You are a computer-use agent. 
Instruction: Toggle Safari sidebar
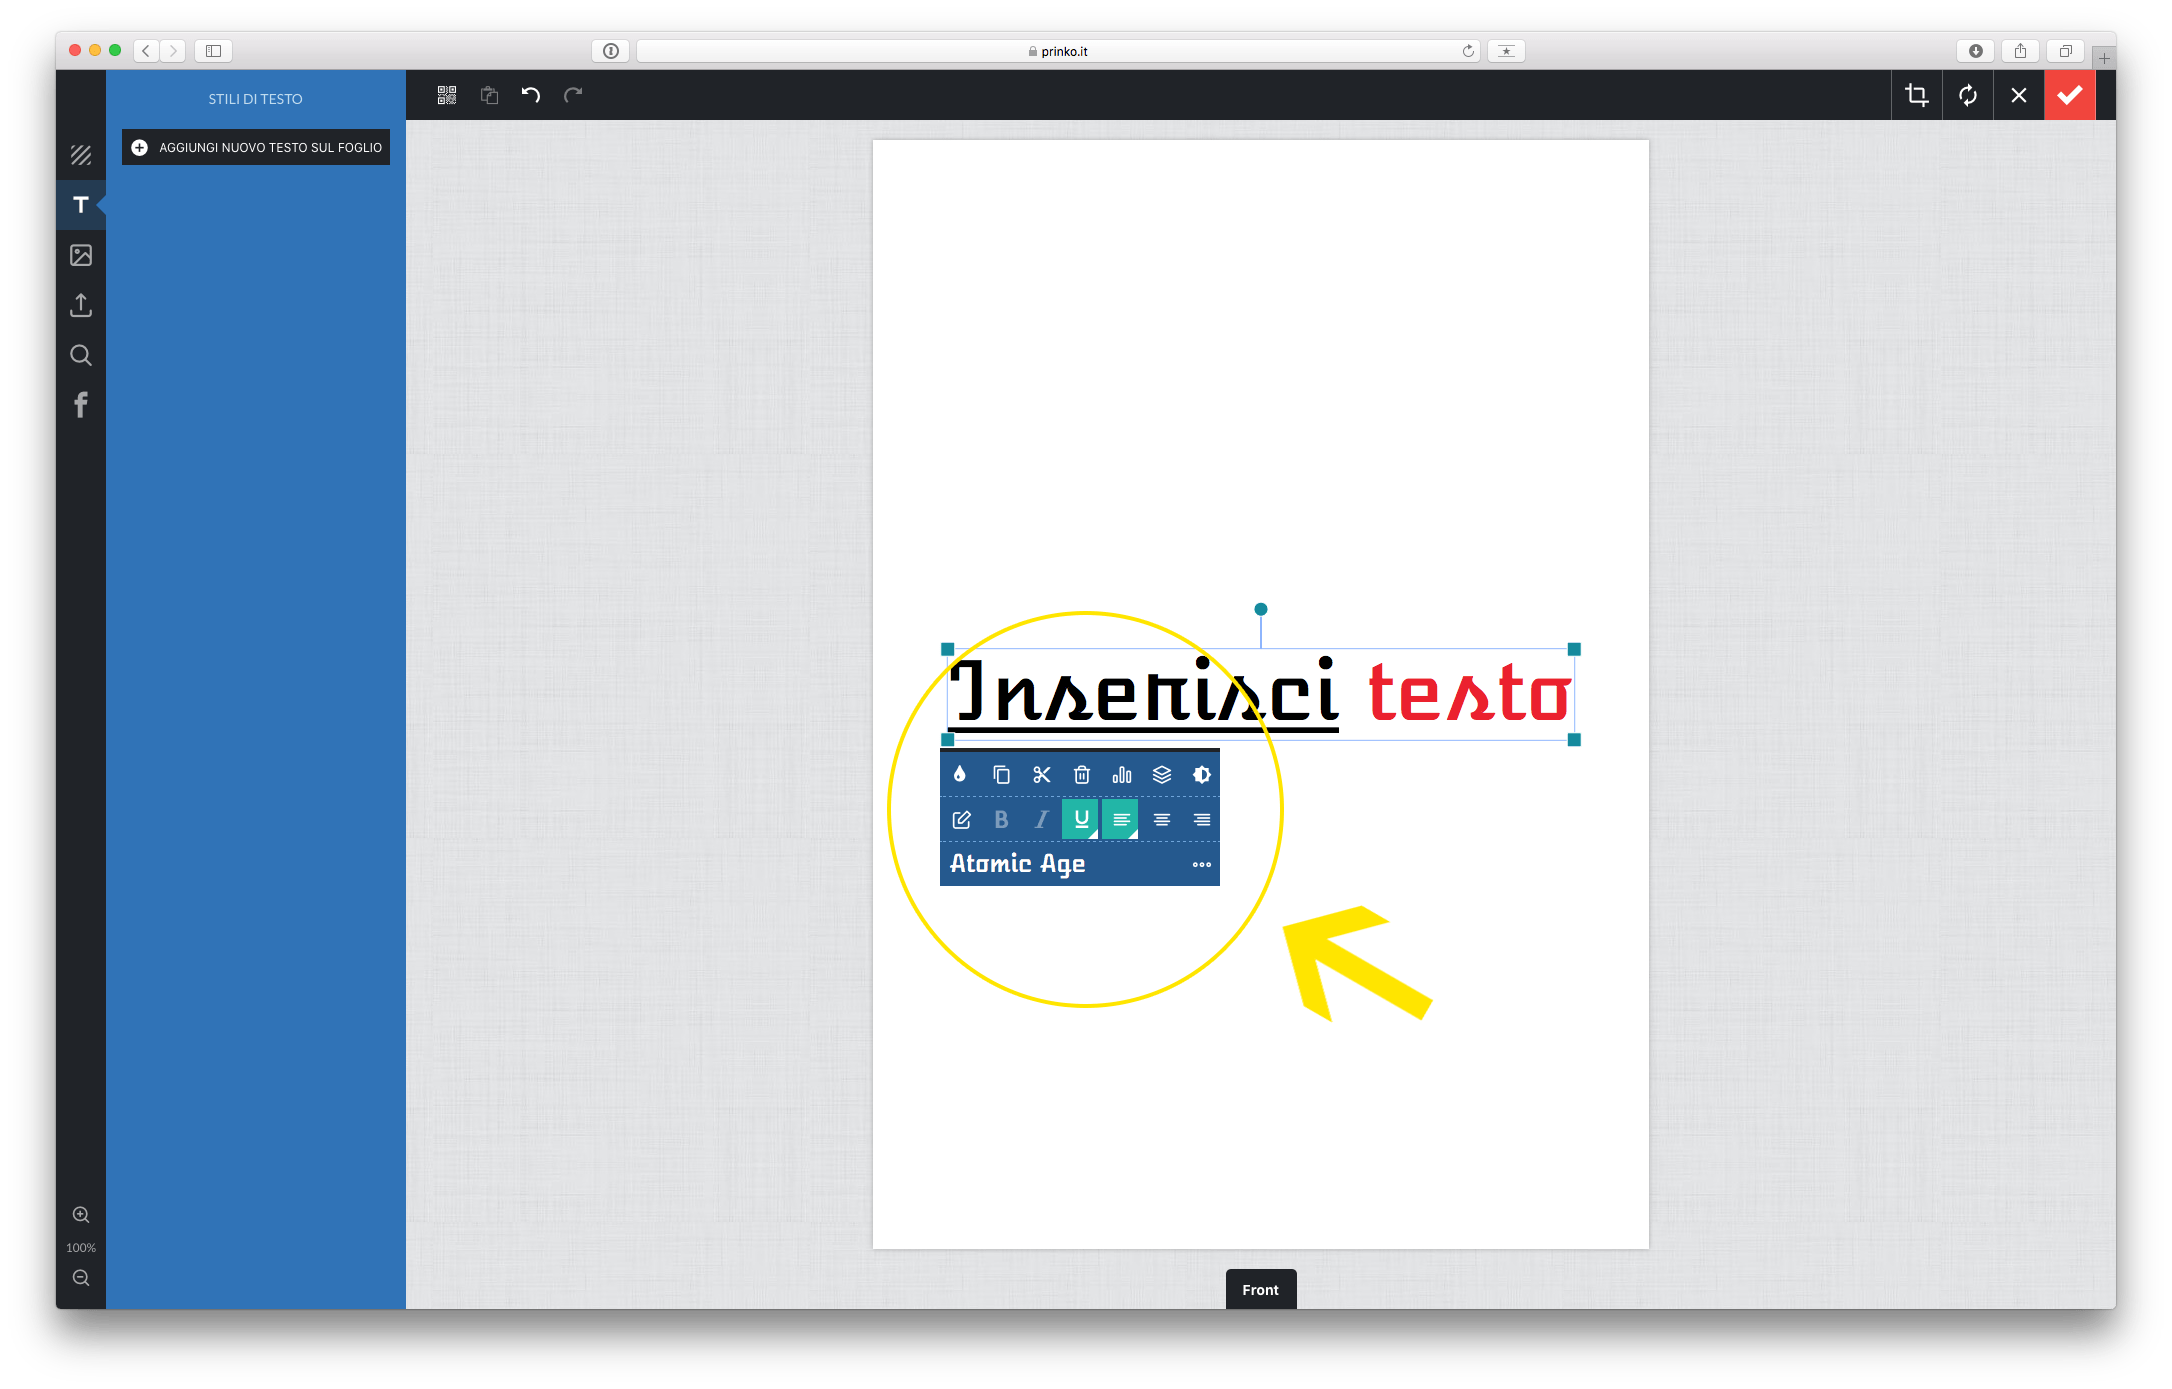pyautogui.click(x=213, y=51)
